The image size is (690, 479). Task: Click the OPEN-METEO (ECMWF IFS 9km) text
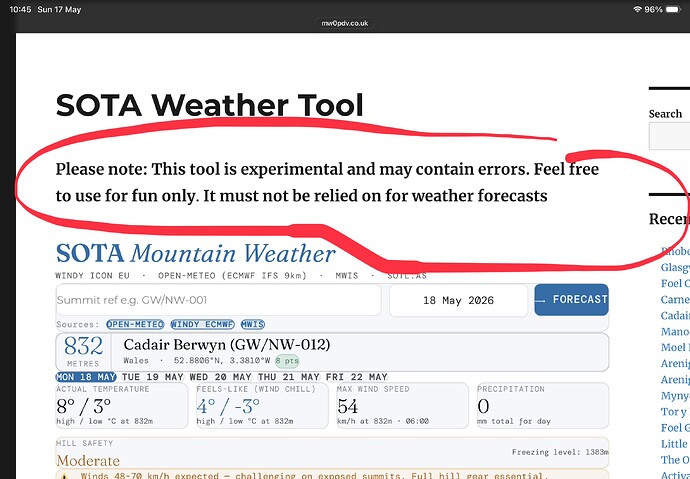(x=232, y=276)
